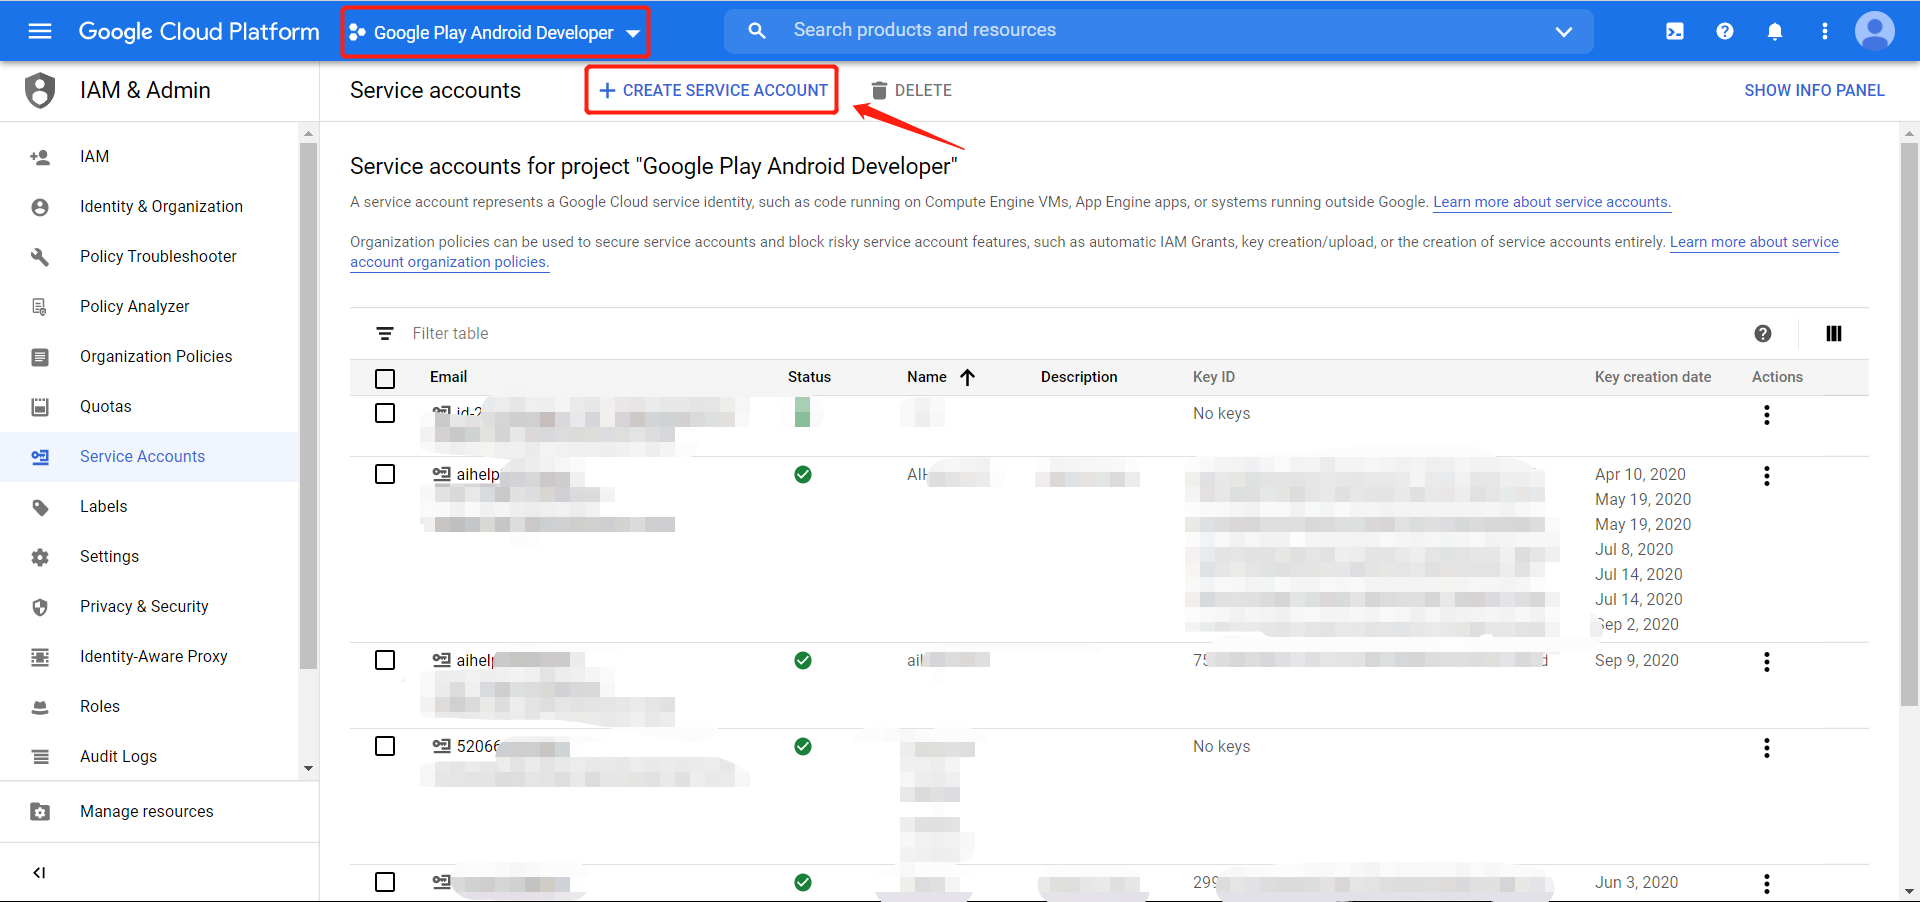The image size is (1920, 902).
Task: Click the search magnifier icon
Action: click(x=757, y=31)
